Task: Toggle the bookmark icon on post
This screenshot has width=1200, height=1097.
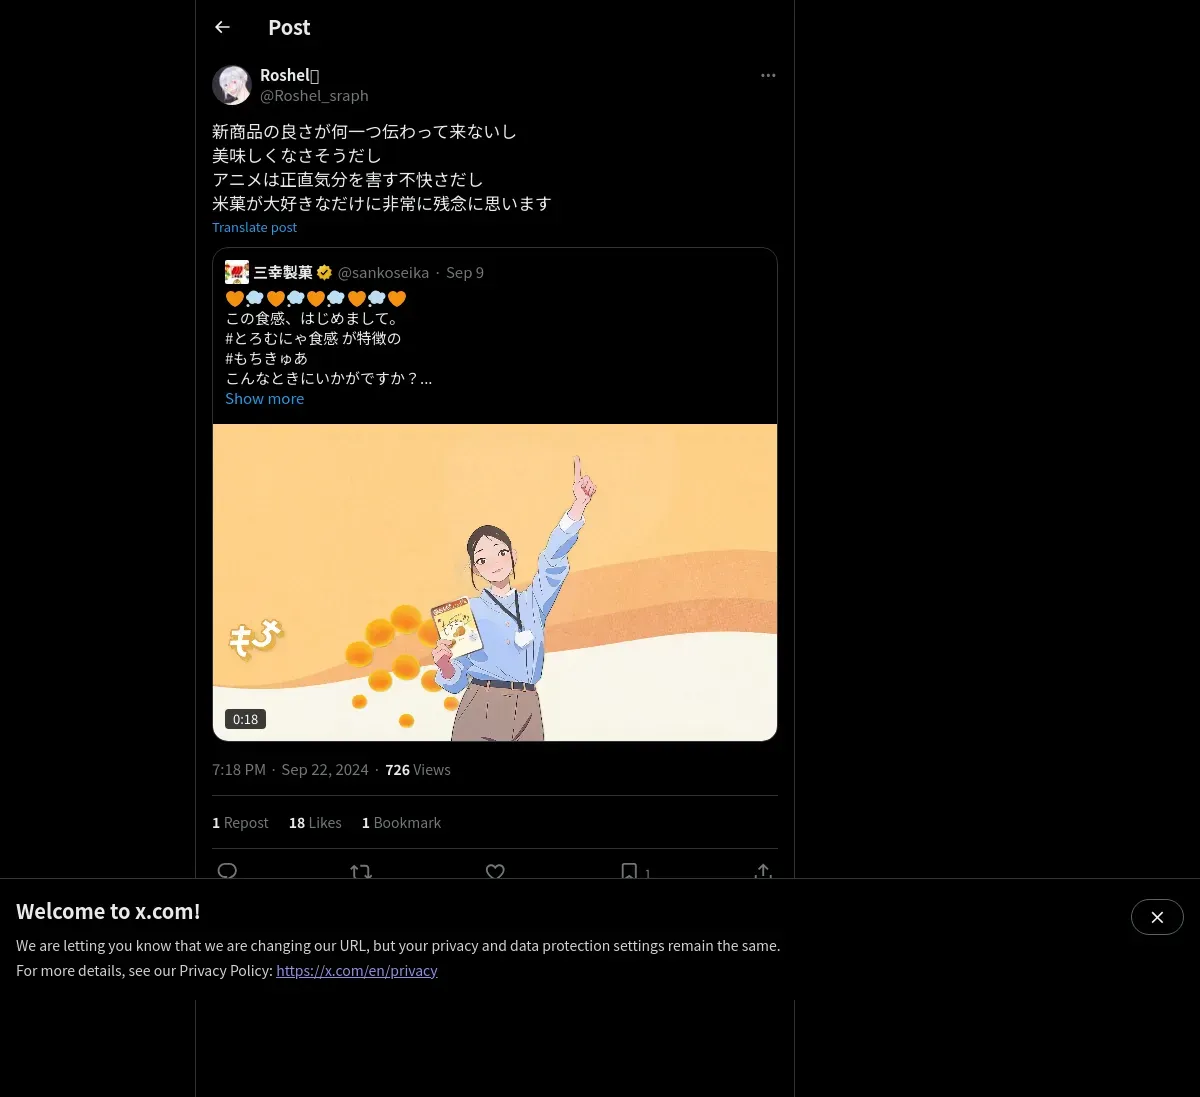Action: click(x=629, y=872)
